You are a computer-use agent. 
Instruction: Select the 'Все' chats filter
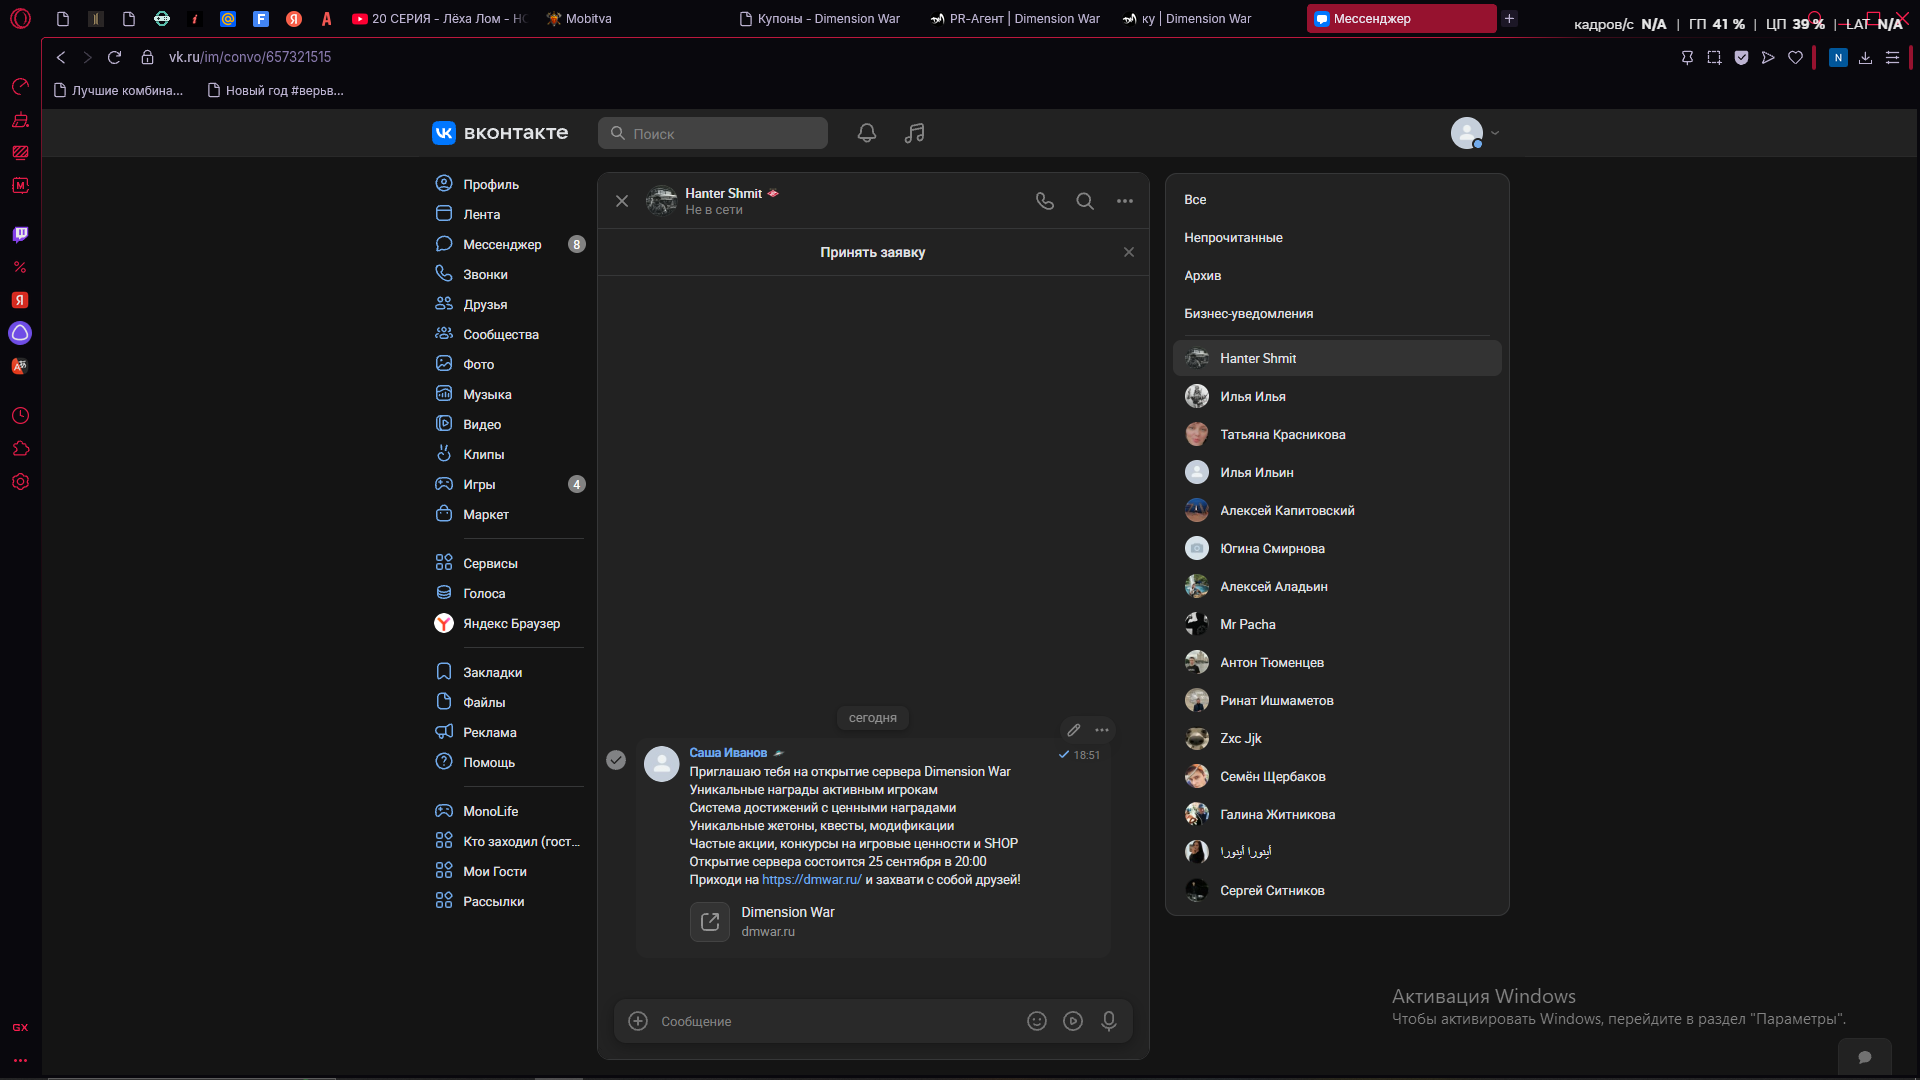(x=1195, y=200)
